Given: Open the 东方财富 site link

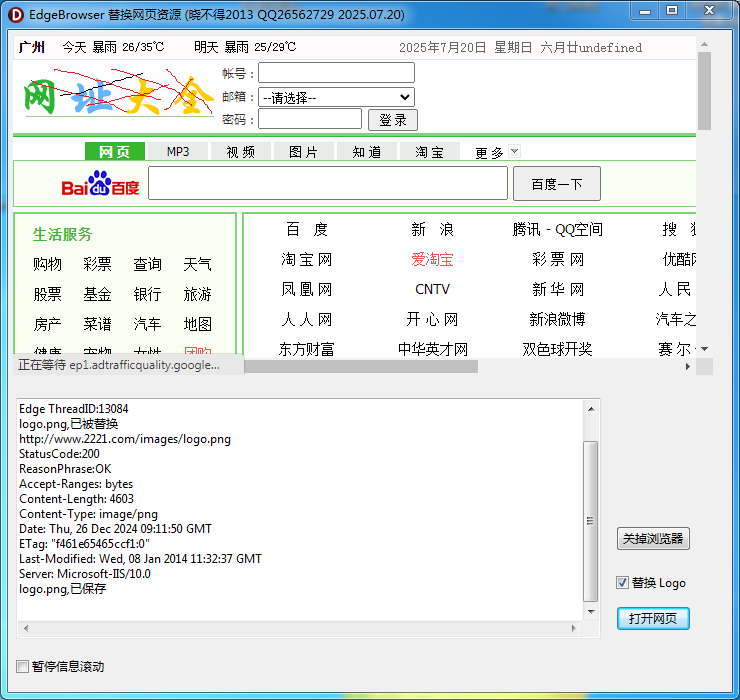Looking at the screenshot, I should click(307, 349).
